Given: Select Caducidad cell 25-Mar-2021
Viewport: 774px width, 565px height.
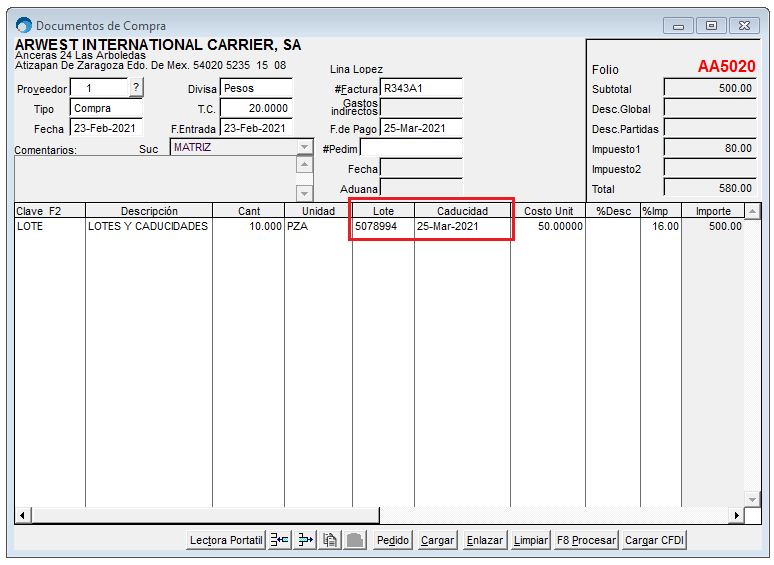Looking at the screenshot, I should tap(463, 226).
